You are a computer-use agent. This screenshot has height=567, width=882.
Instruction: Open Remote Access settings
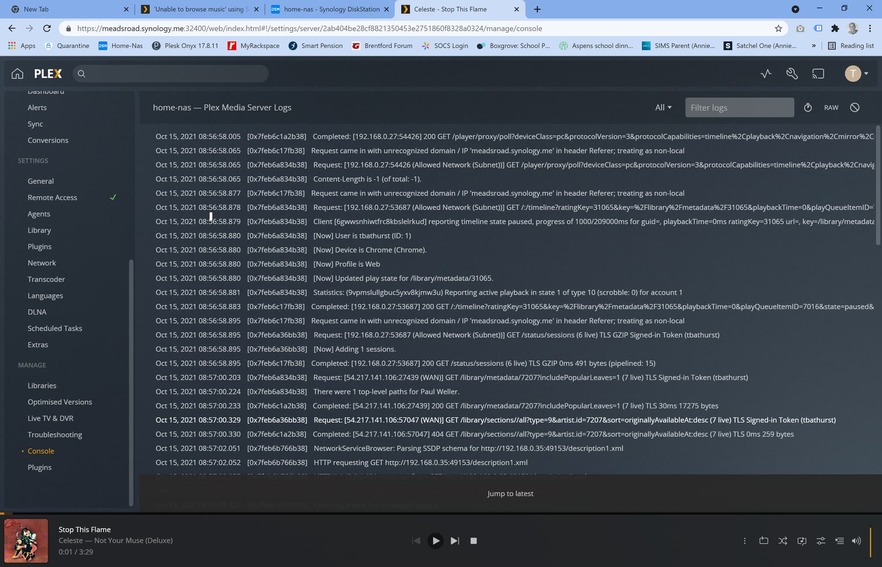click(52, 197)
